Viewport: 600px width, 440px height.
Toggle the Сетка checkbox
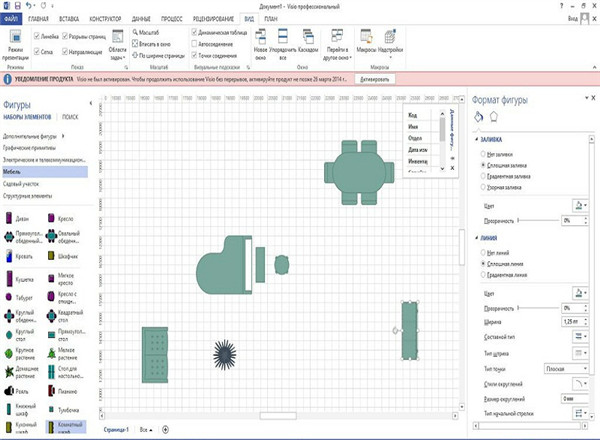(x=37, y=48)
